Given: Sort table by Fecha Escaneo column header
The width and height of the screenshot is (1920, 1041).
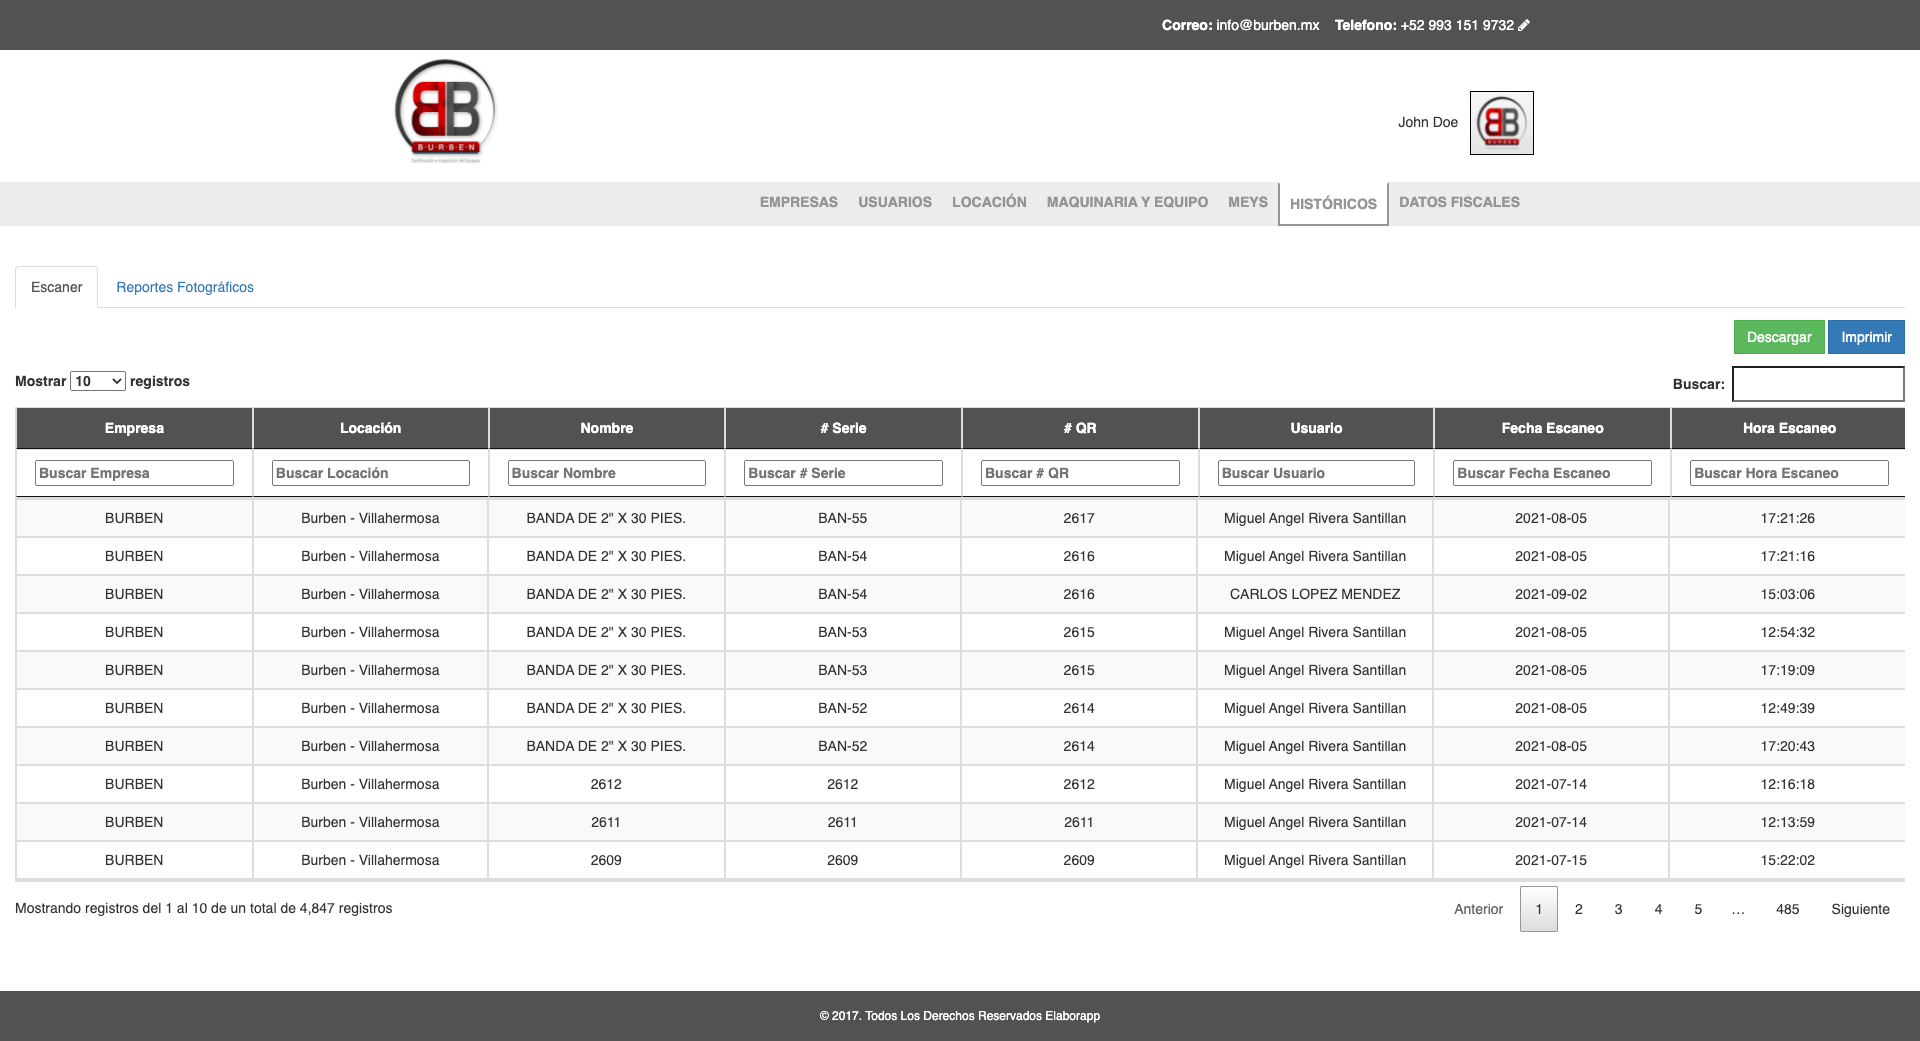Looking at the screenshot, I should (1552, 428).
